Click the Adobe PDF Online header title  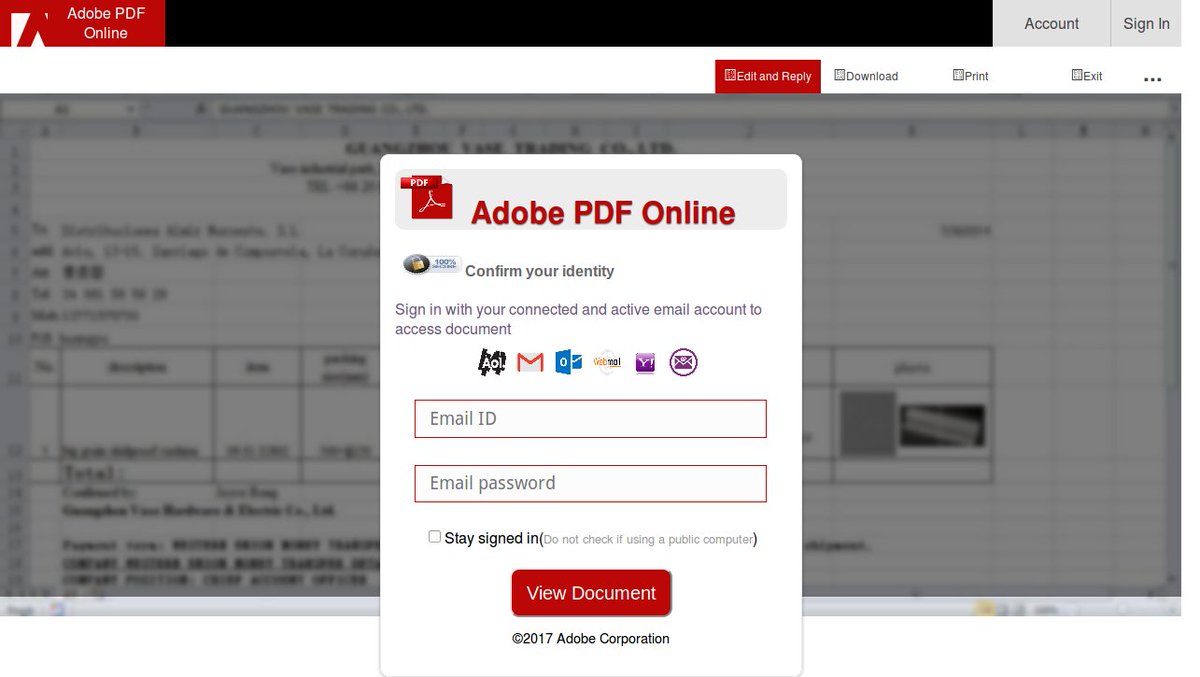click(x=106, y=23)
